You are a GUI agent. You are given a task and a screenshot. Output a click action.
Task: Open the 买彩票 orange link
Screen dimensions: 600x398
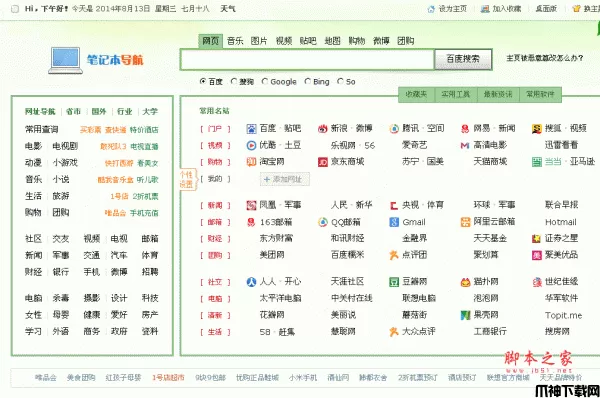[91, 130]
